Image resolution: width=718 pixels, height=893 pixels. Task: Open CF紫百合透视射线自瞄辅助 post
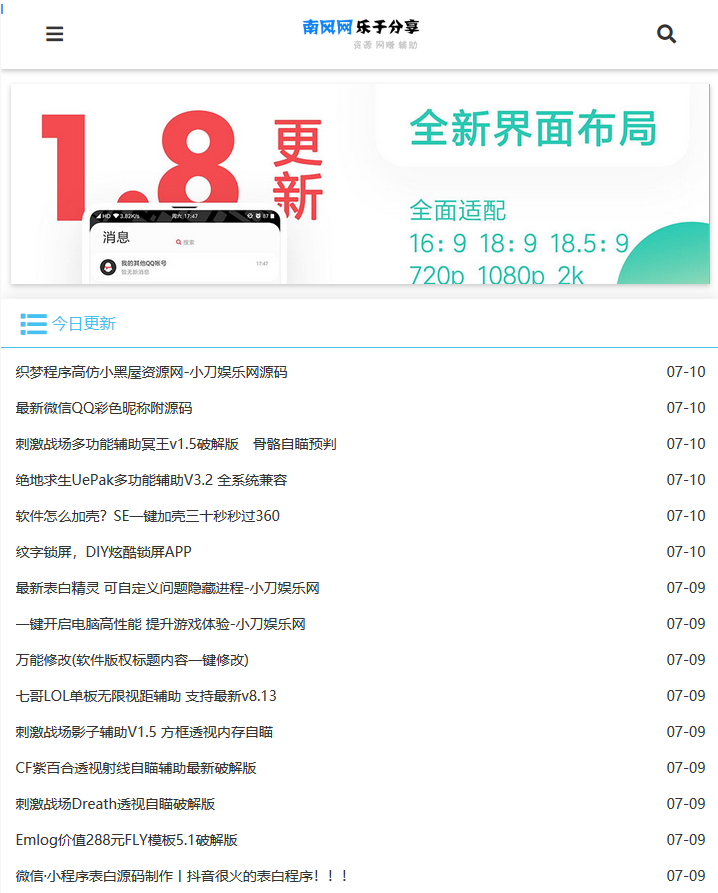[136, 768]
